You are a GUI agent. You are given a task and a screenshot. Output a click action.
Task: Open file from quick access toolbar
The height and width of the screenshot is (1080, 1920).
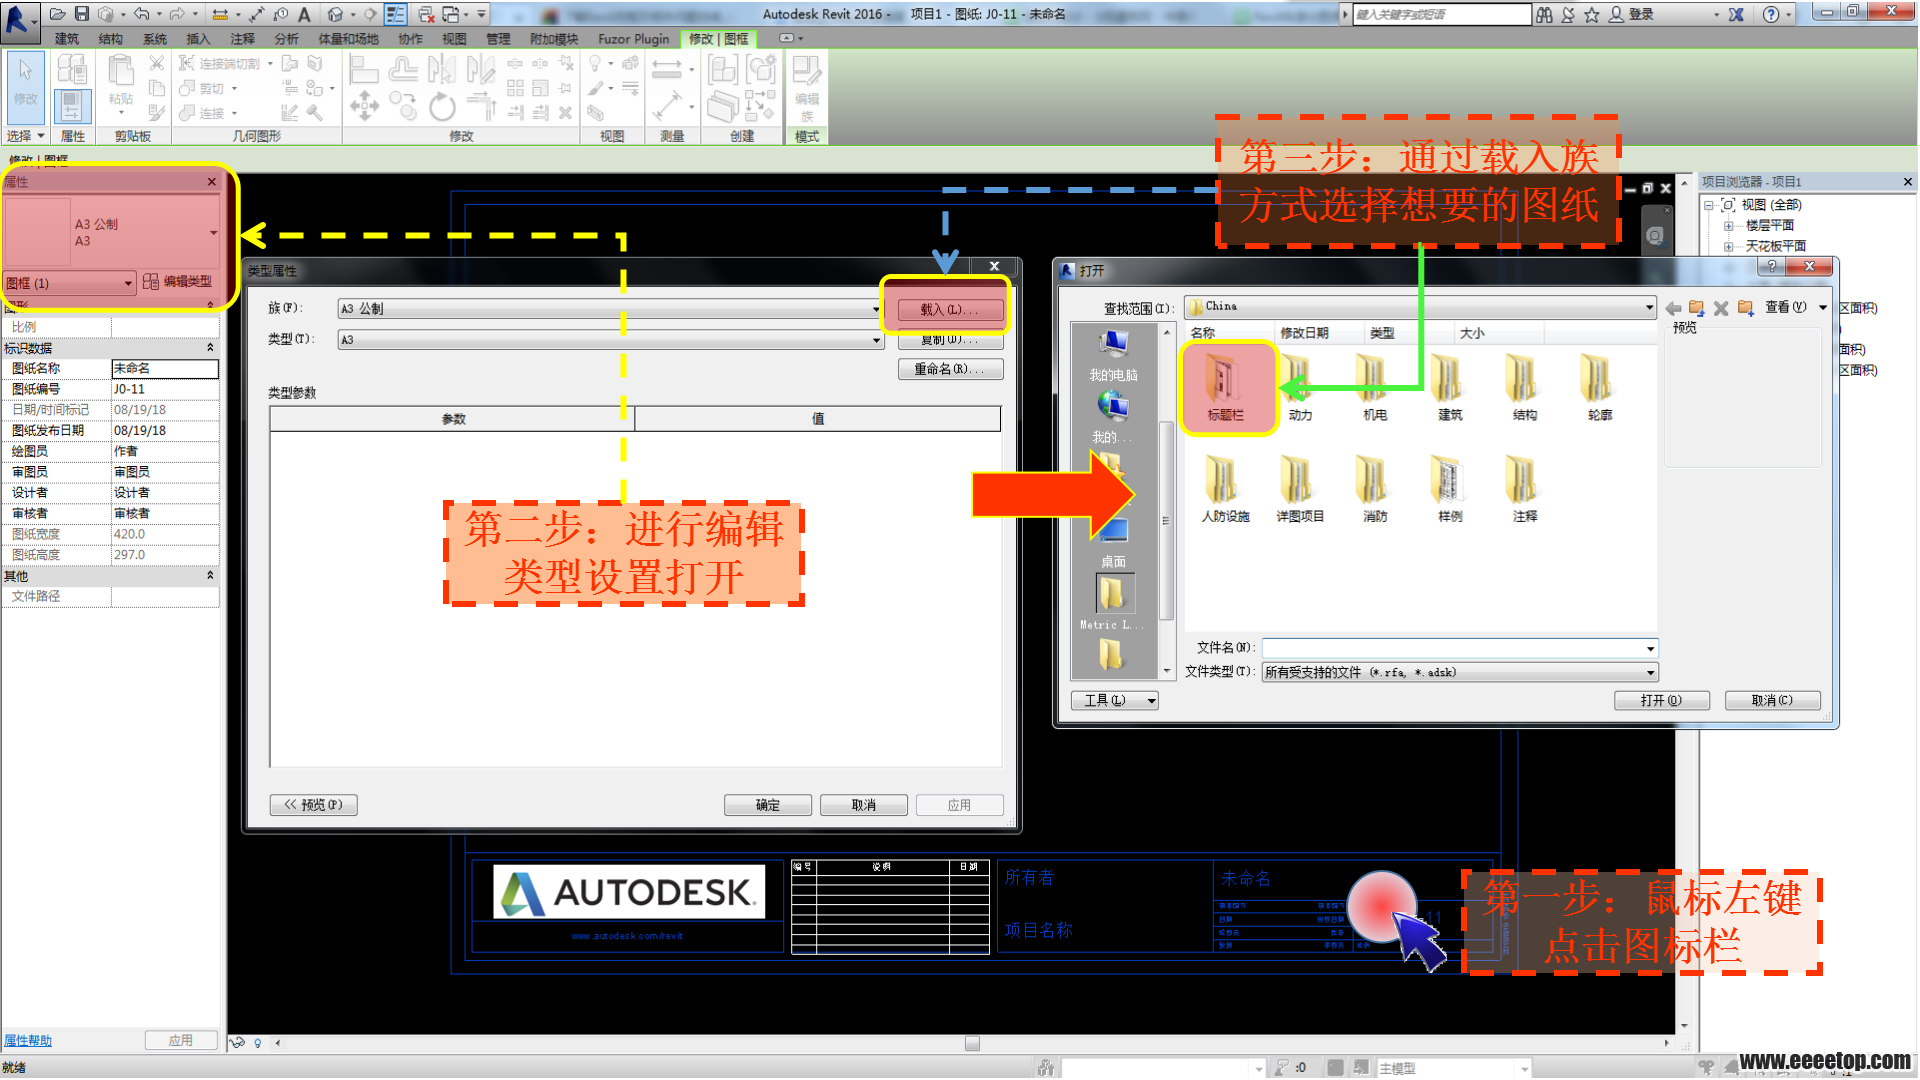pos(57,14)
